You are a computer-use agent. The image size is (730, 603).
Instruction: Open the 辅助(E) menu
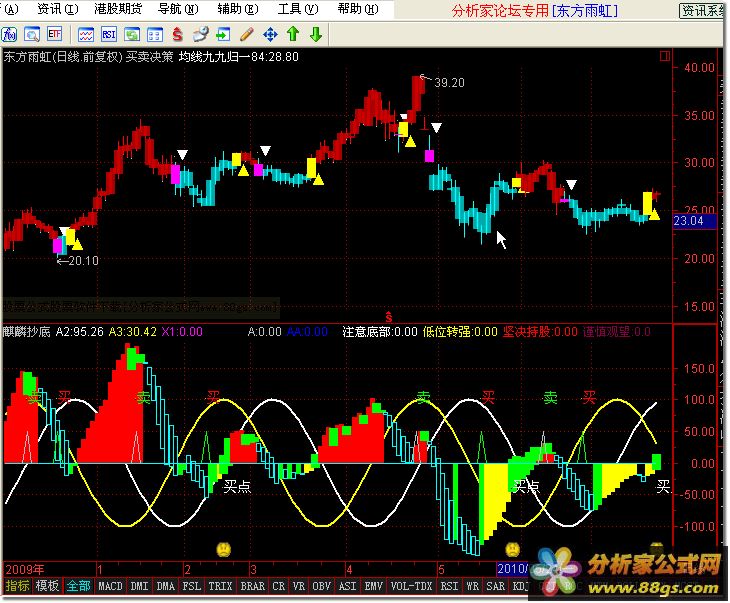tap(238, 9)
